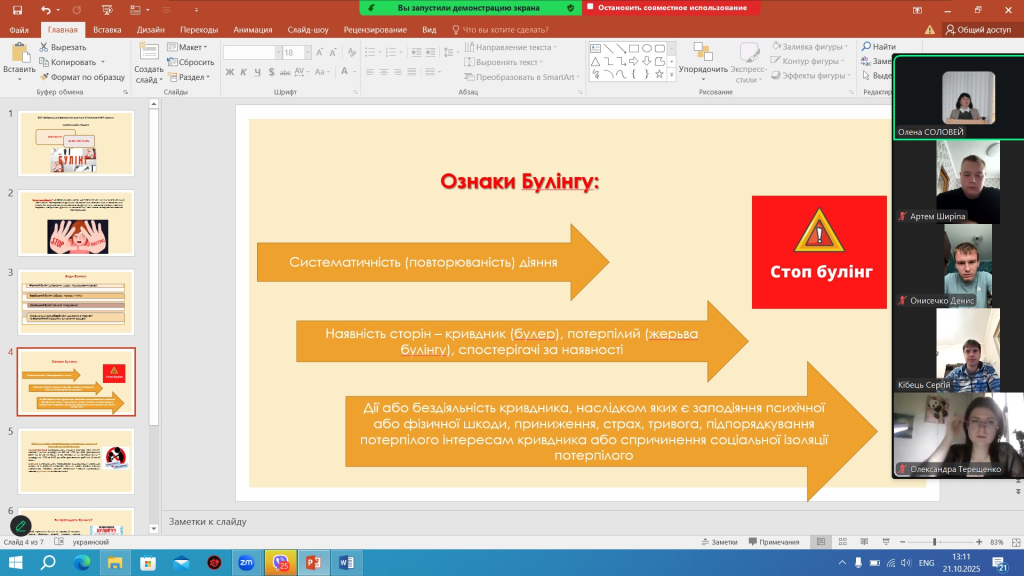Toggle justify text alignment
The width and height of the screenshot is (1024, 576).
[x=411, y=72]
